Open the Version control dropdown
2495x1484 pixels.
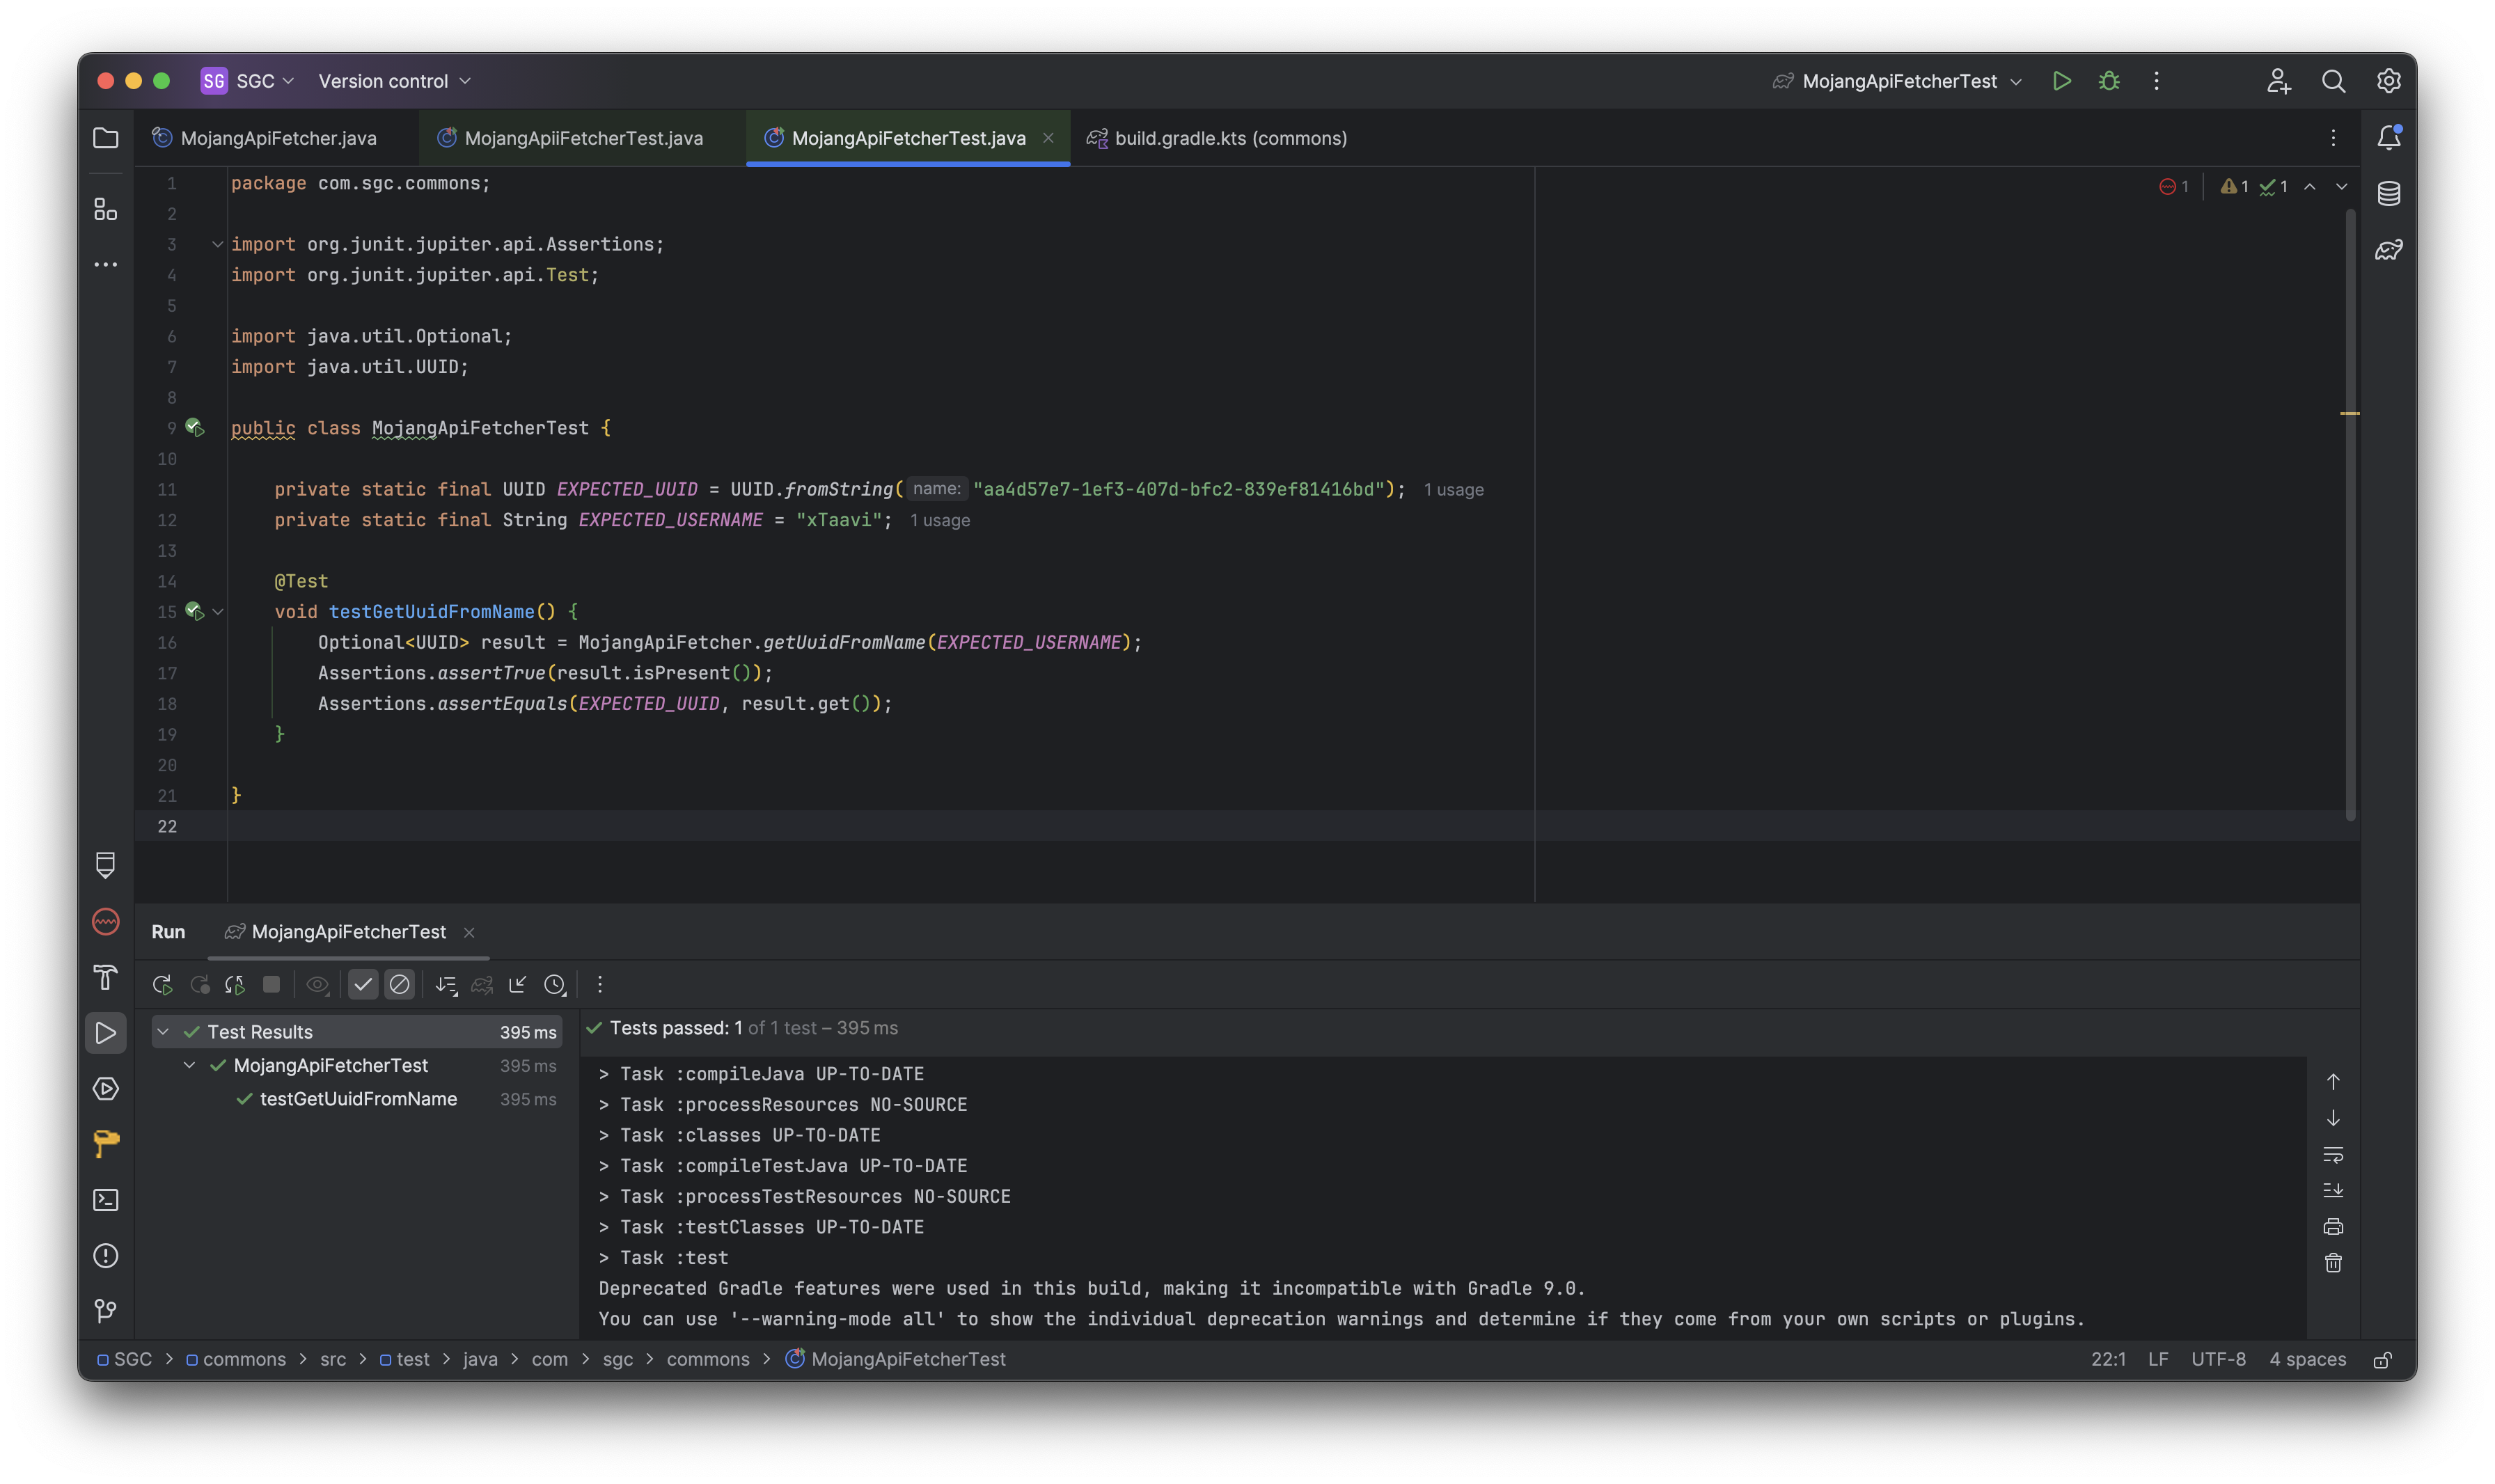click(x=394, y=81)
